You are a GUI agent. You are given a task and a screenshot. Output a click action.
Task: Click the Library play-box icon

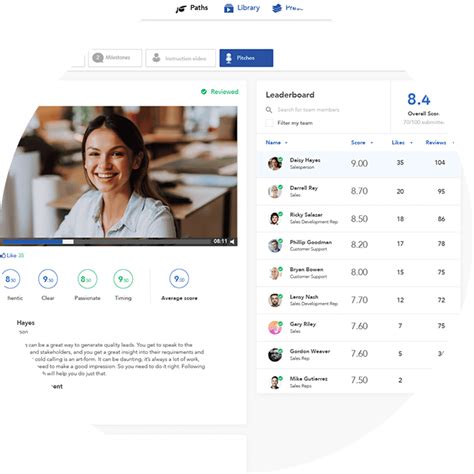(229, 8)
